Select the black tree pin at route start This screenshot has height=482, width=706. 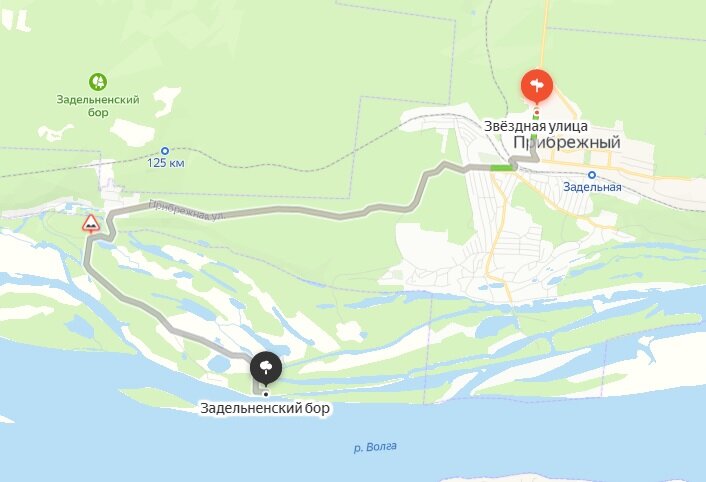[x=266, y=368]
